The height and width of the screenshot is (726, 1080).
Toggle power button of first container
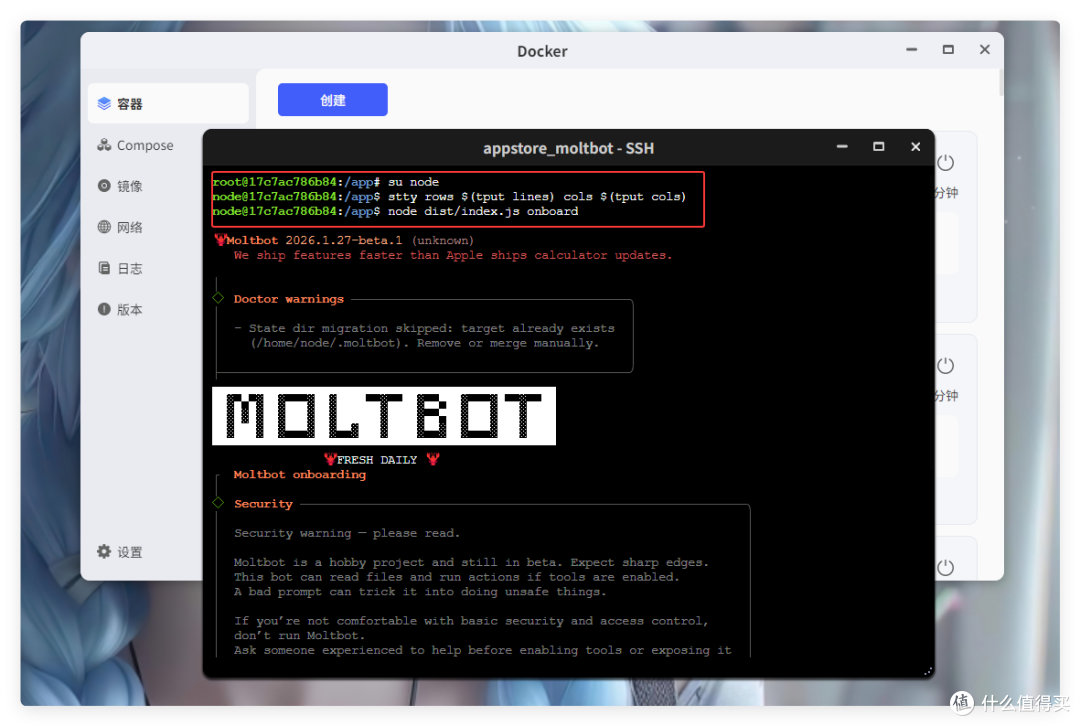946,163
